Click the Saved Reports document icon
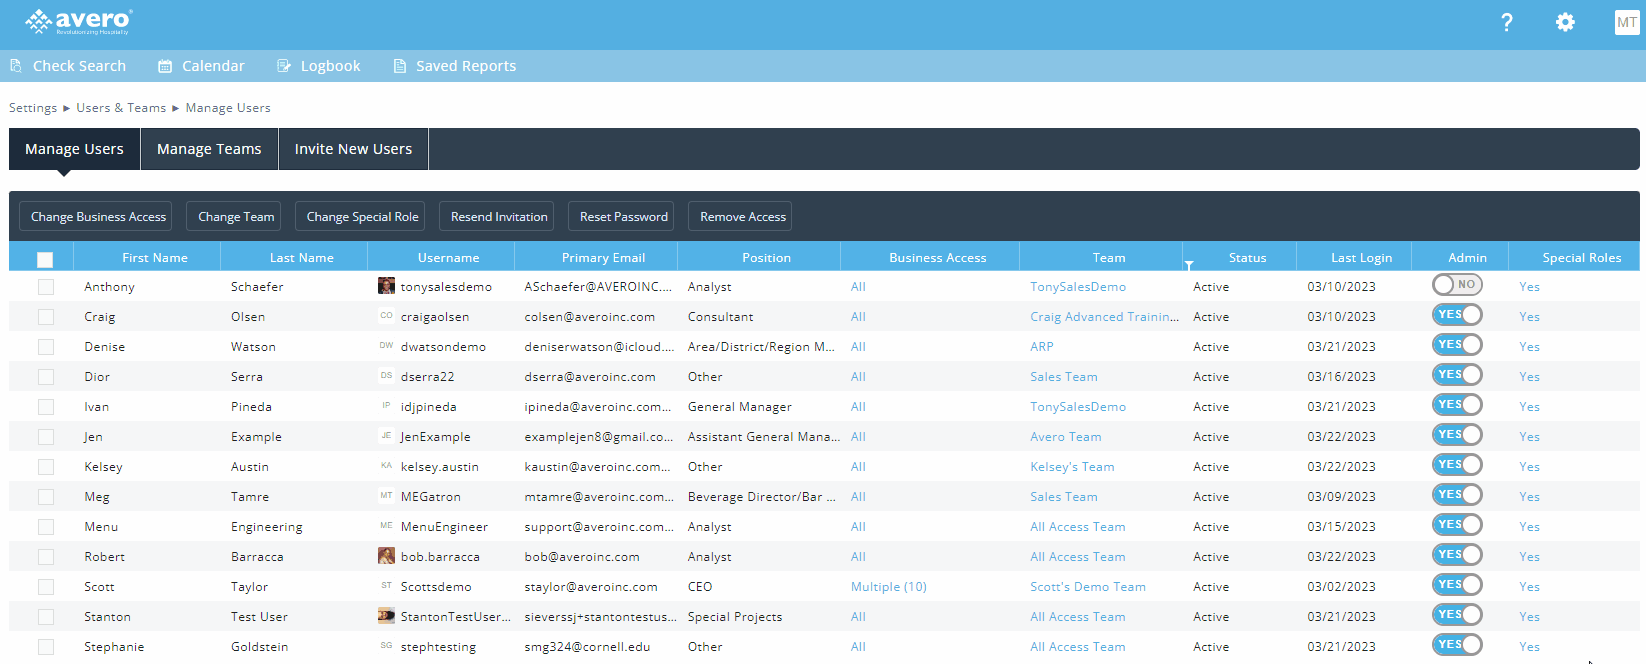Image resolution: width=1646 pixels, height=664 pixels. coord(400,66)
